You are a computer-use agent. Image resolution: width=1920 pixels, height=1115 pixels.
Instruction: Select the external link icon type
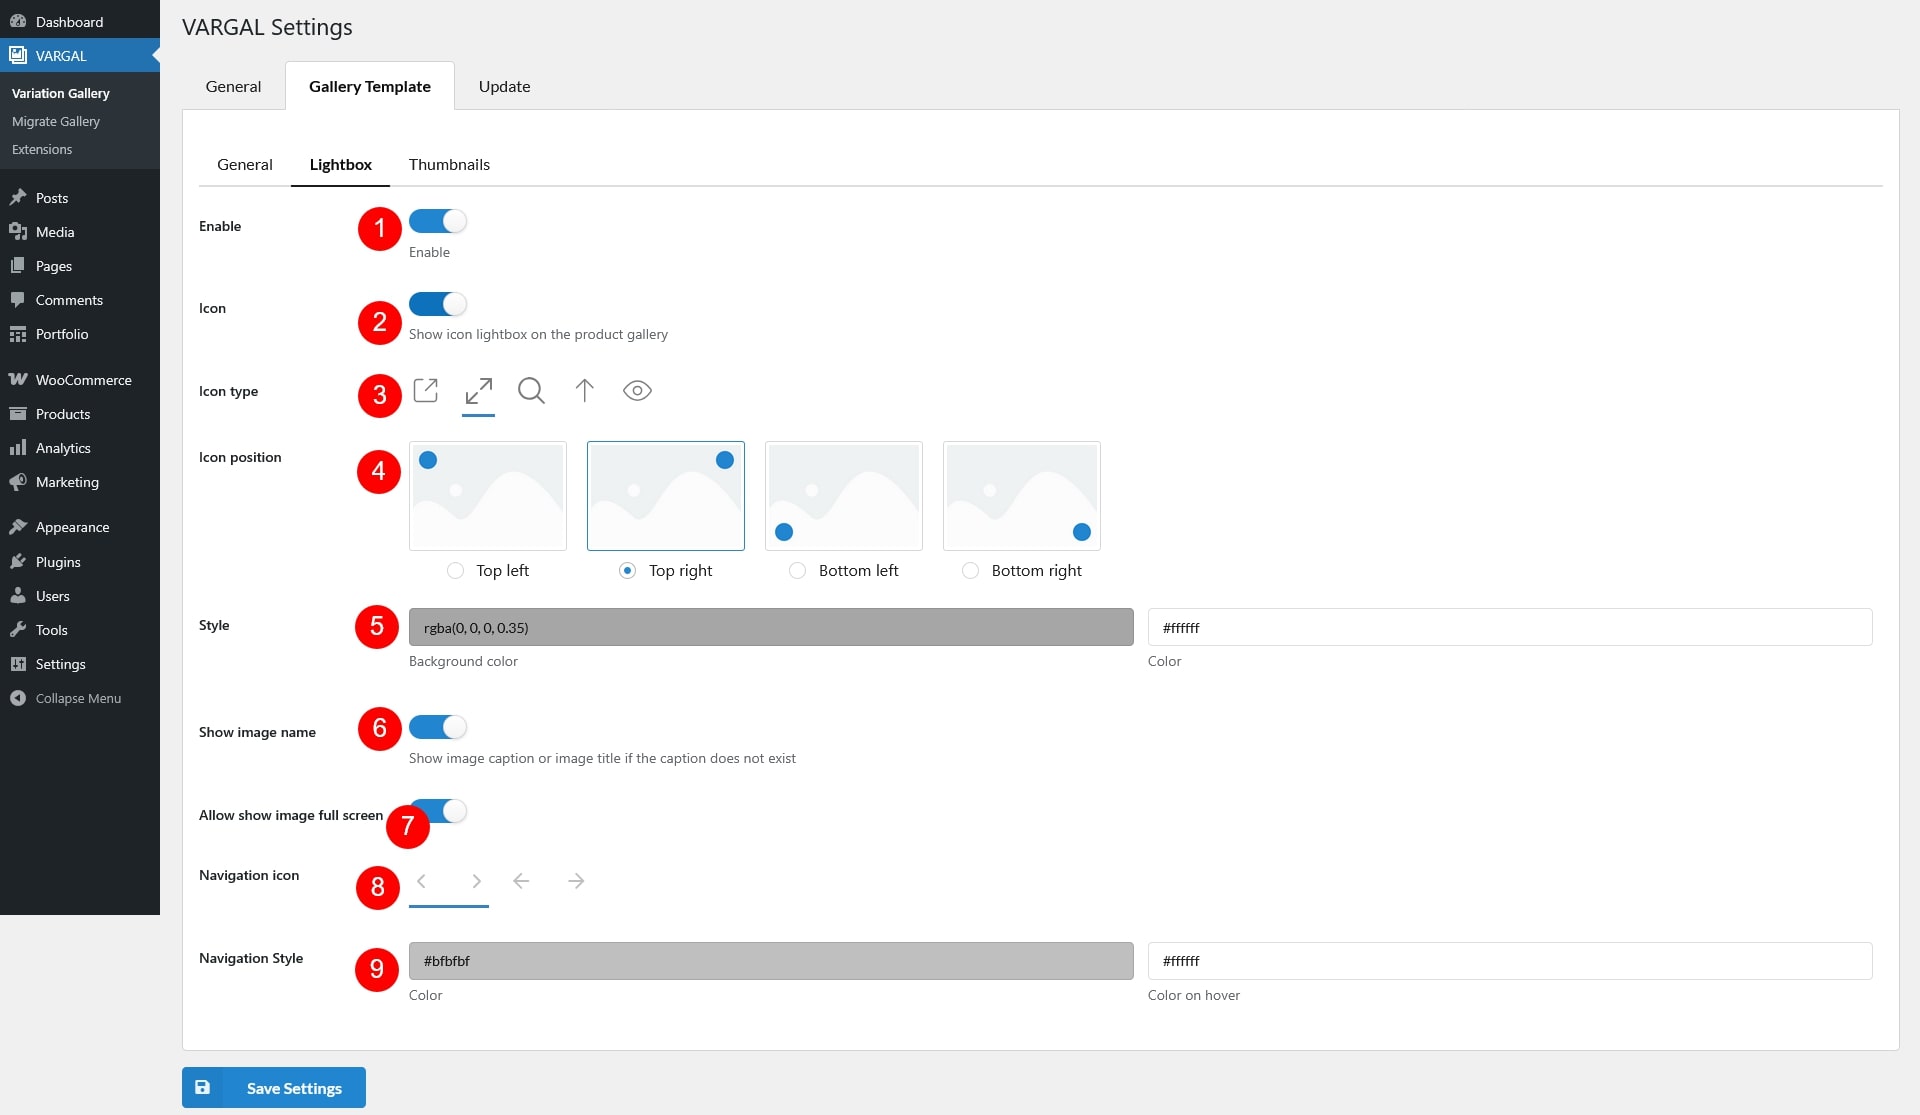pyautogui.click(x=426, y=390)
